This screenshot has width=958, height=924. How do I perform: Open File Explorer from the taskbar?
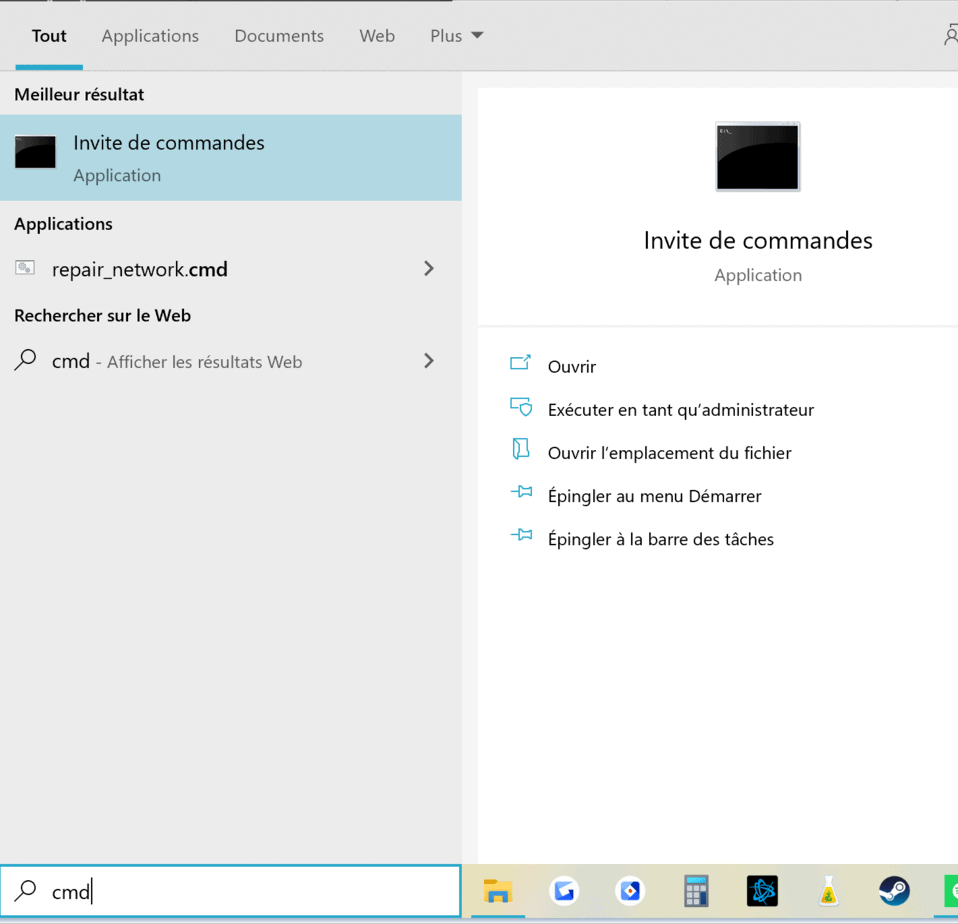point(497,890)
